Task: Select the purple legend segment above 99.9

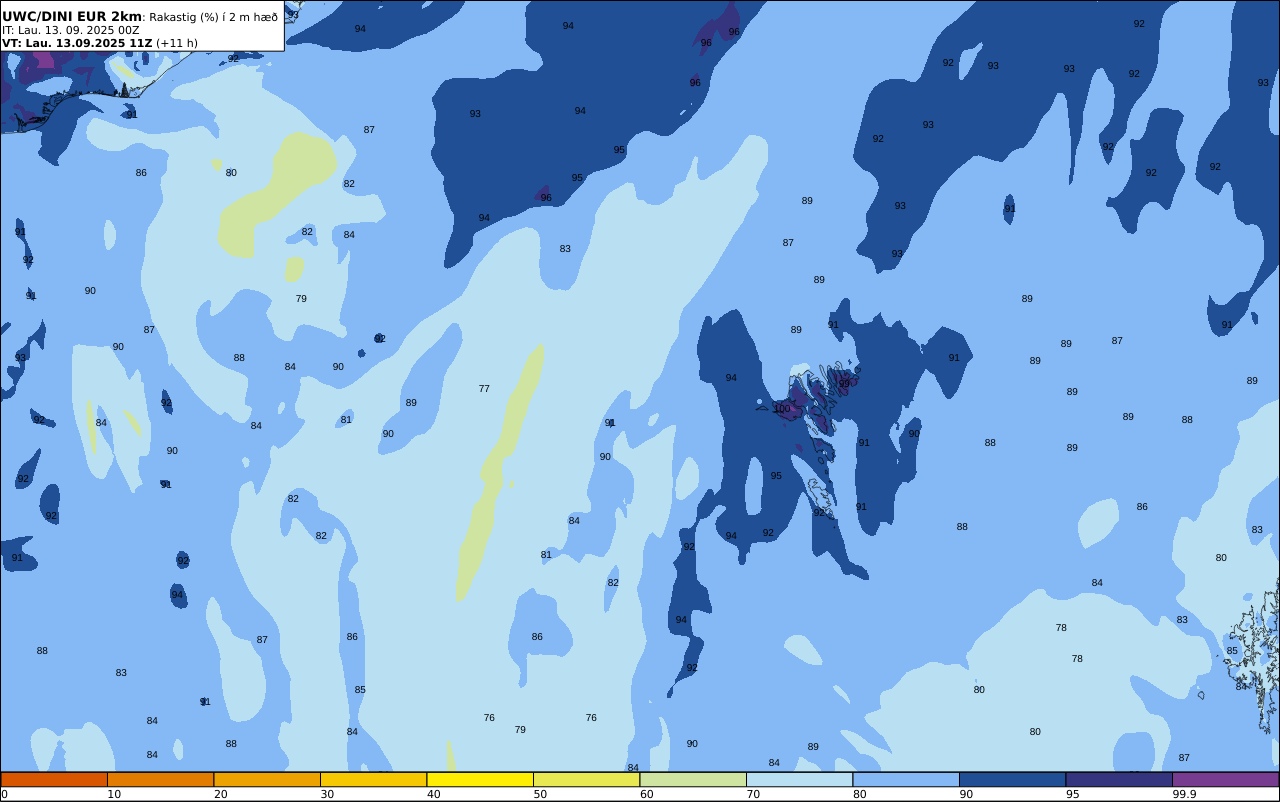Action: click(x=1225, y=779)
